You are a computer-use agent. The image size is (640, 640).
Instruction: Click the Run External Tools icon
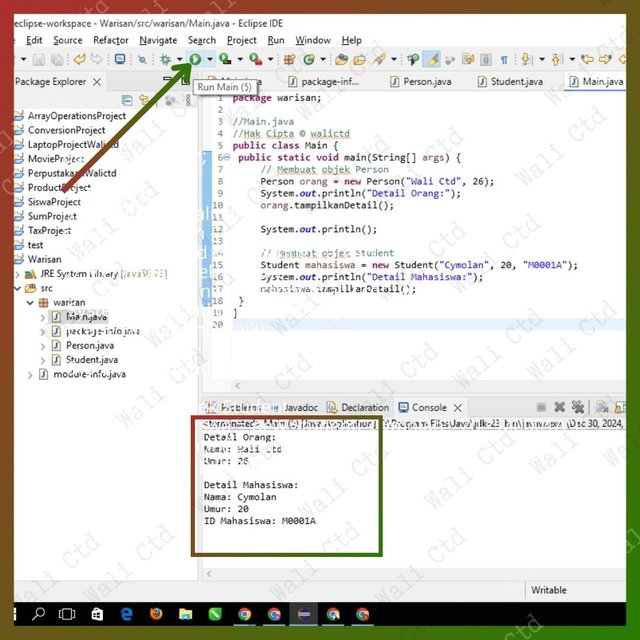256,59
